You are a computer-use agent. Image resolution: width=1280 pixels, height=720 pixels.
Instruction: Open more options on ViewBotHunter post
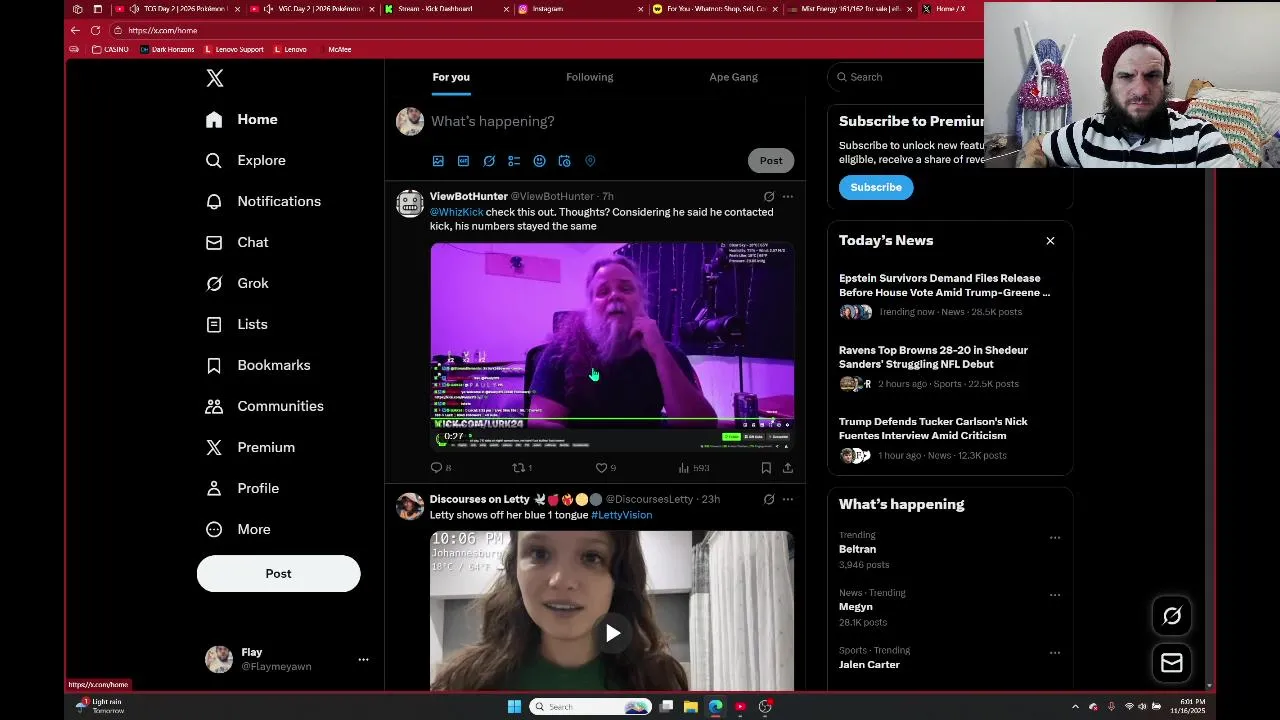788,196
